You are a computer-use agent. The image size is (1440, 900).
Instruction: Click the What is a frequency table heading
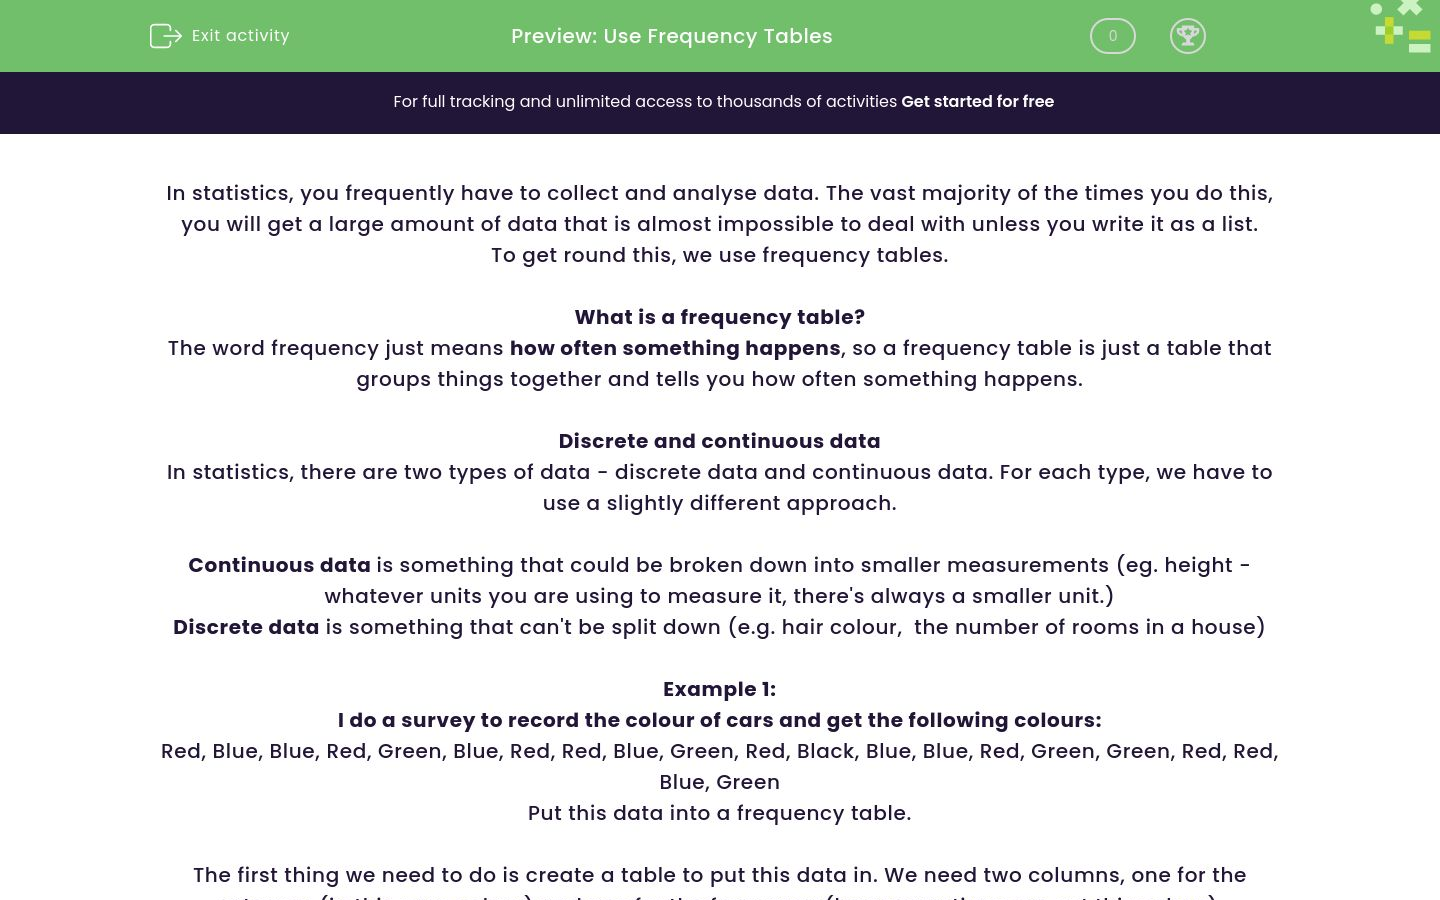click(x=719, y=317)
